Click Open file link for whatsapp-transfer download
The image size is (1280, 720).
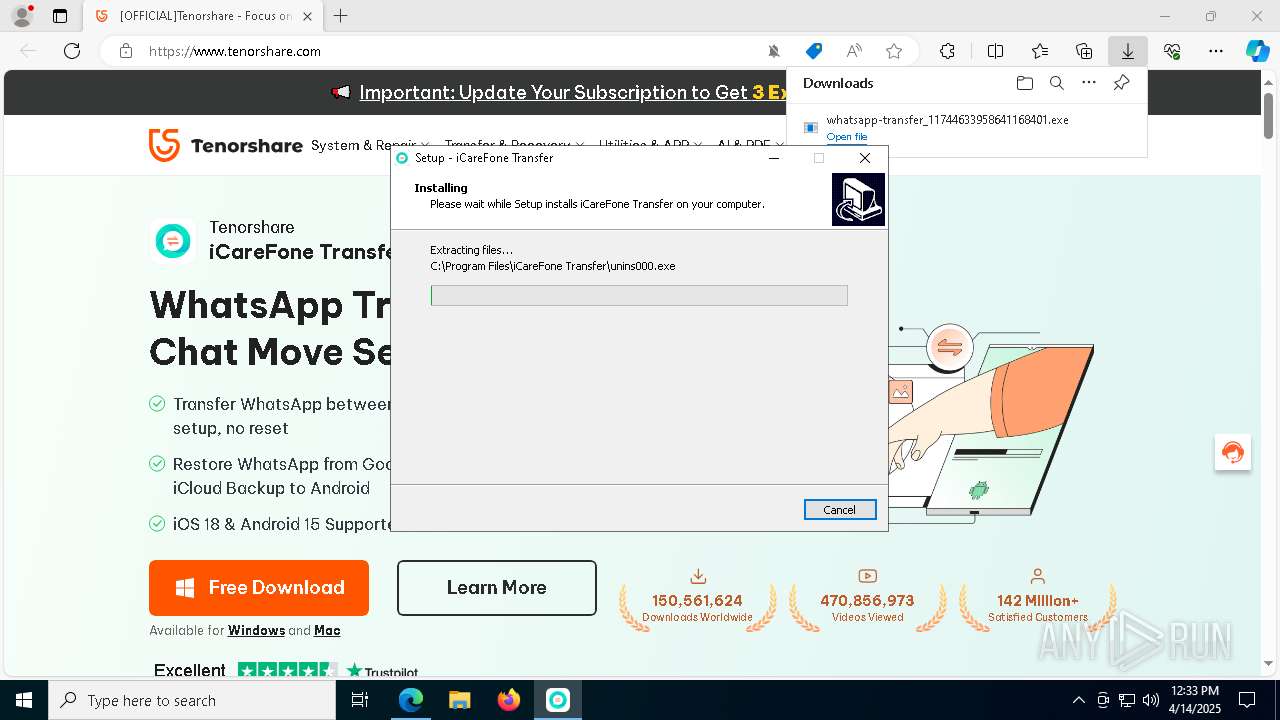[x=847, y=137]
